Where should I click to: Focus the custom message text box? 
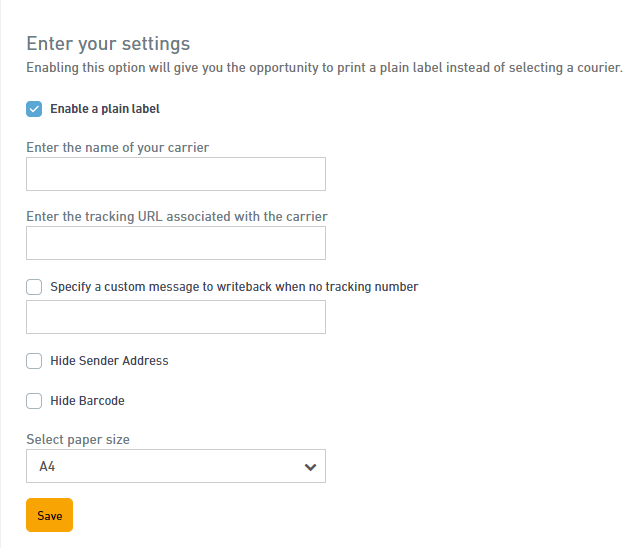pyautogui.click(x=176, y=317)
